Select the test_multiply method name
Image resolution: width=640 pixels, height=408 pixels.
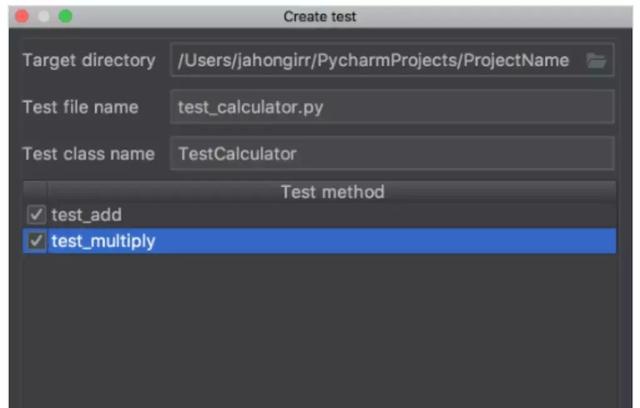(x=103, y=241)
